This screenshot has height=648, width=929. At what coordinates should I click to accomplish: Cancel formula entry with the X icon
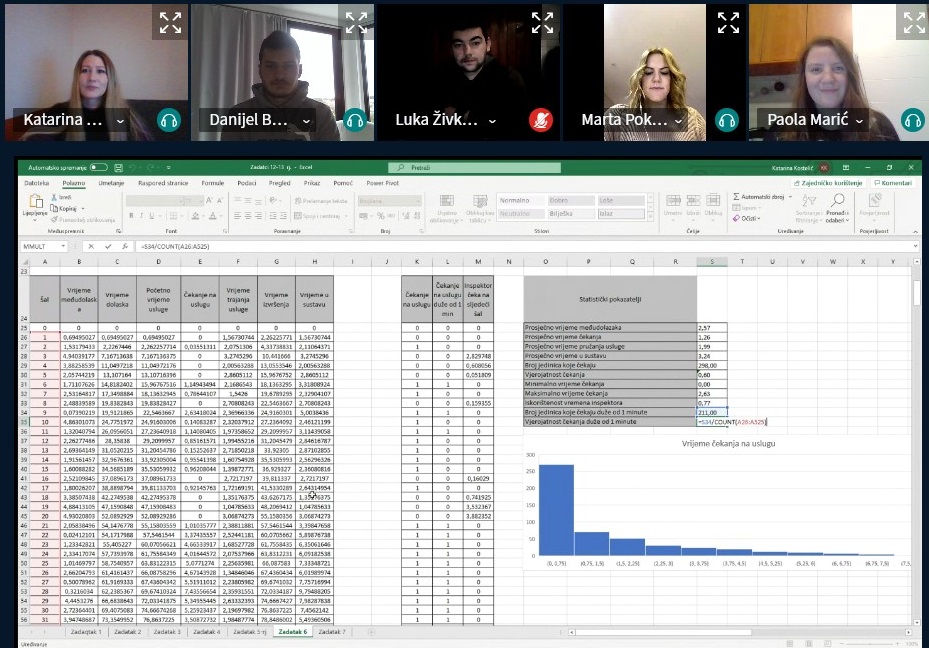(x=91, y=246)
